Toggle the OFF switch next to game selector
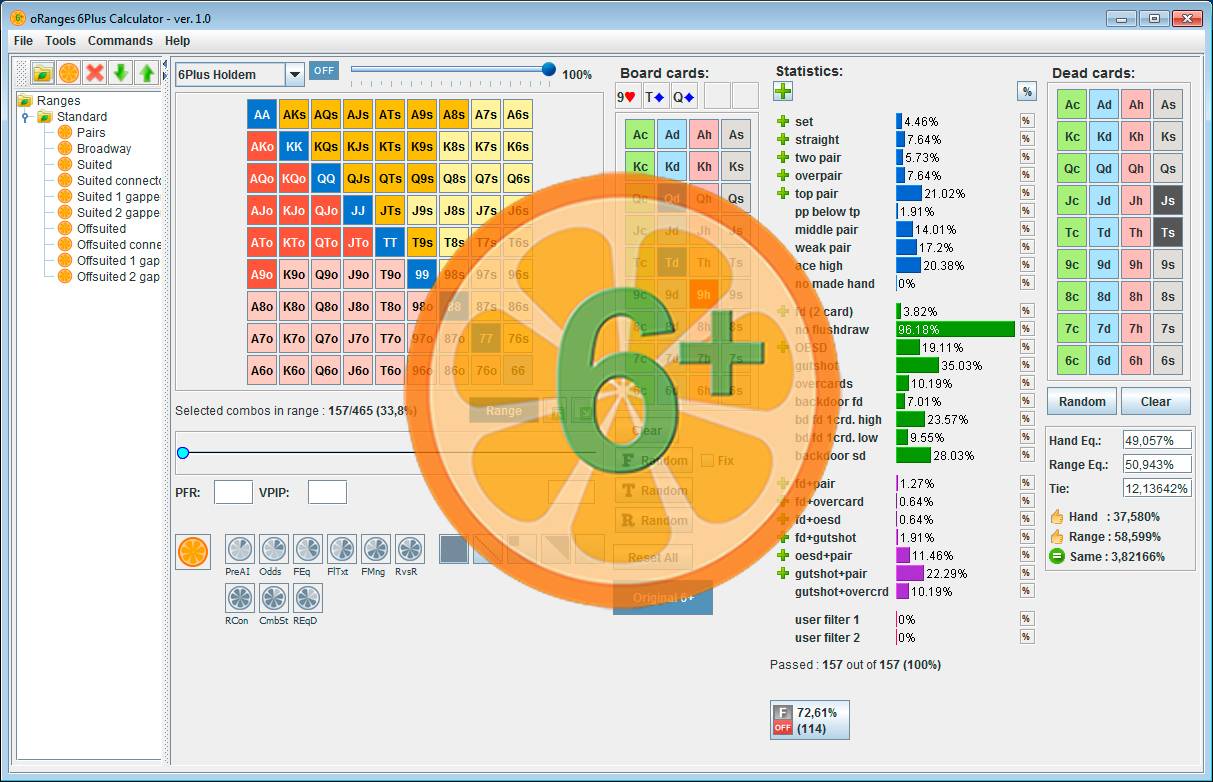The height and width of the screenshot is (782, 1213). [323, 71]
